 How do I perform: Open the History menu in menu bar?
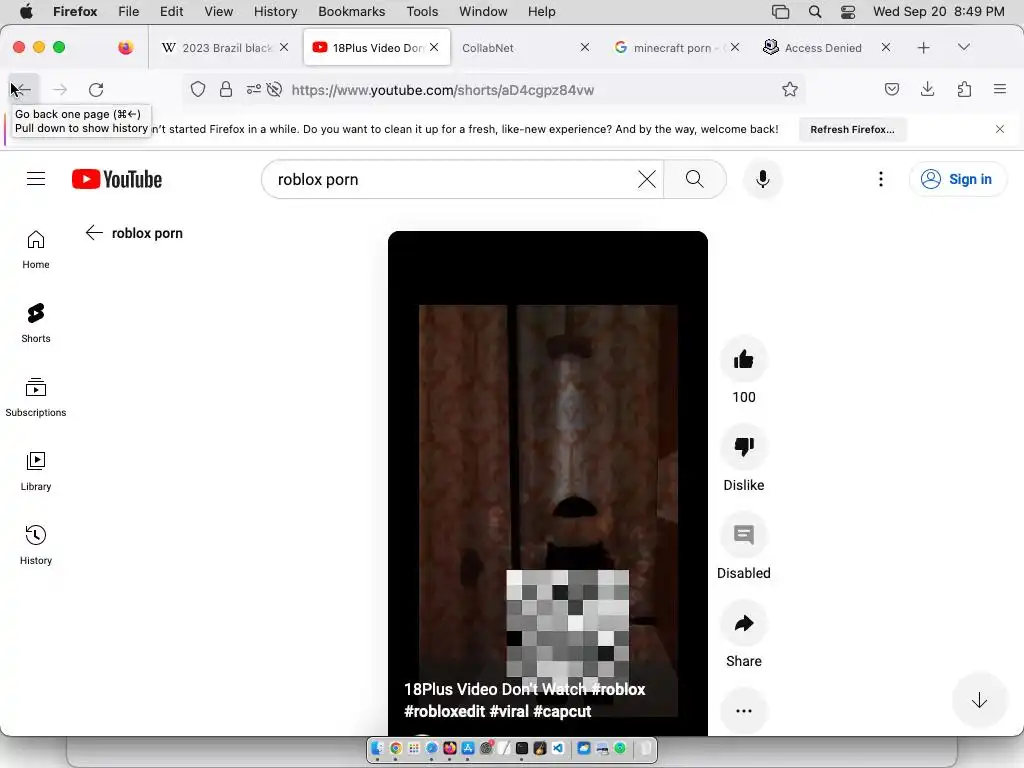click(275, 11)
